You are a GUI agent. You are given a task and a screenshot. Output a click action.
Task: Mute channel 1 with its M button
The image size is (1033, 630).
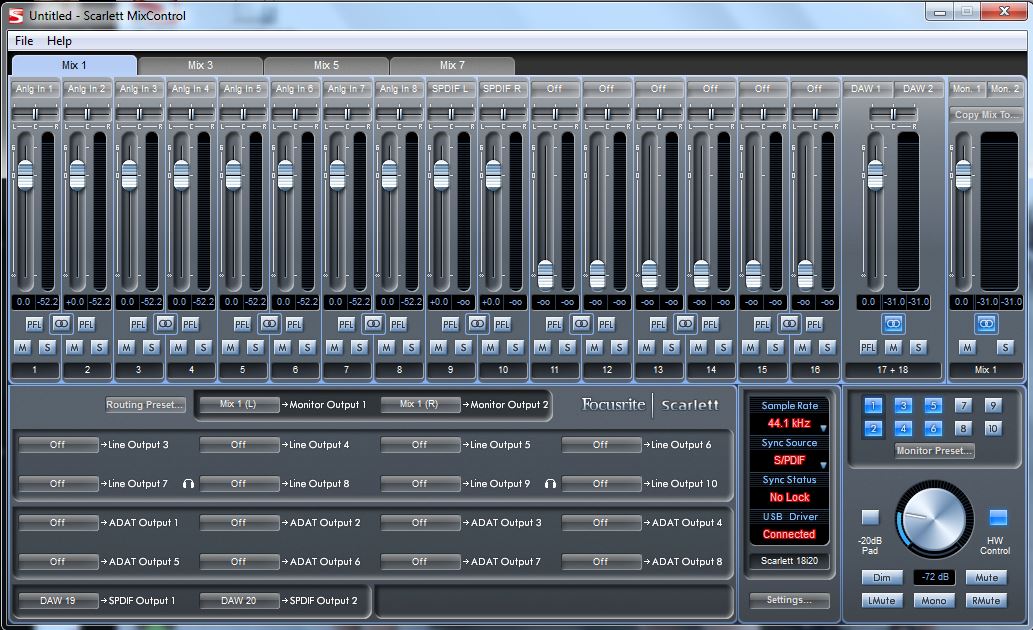22,347
